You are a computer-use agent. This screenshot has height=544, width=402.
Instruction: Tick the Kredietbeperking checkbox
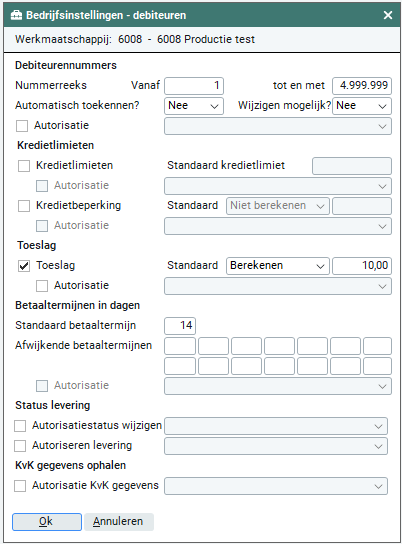(24, 206)
